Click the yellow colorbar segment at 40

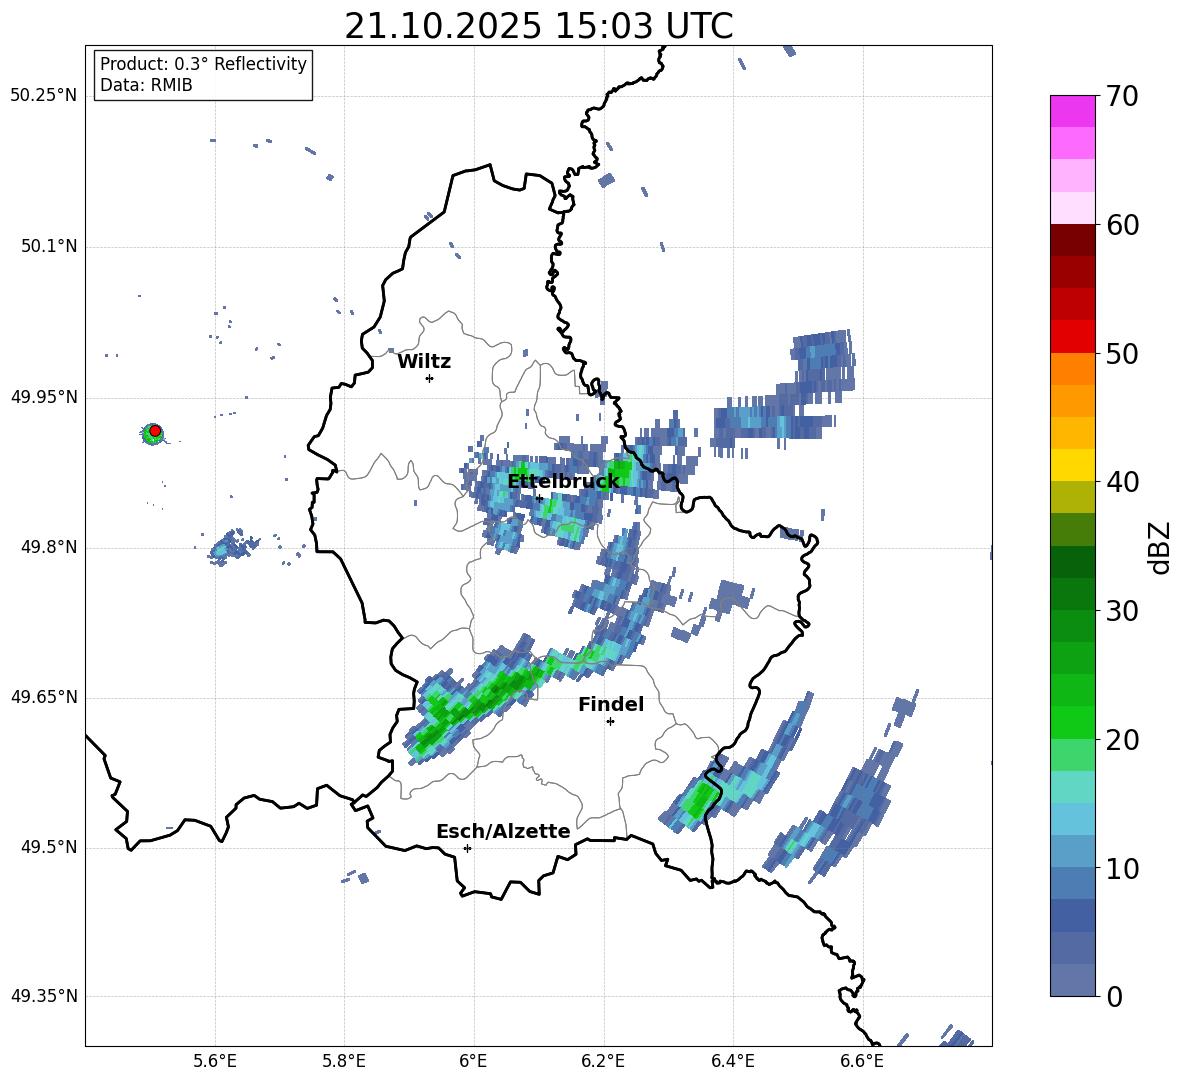click(1072, 465)
